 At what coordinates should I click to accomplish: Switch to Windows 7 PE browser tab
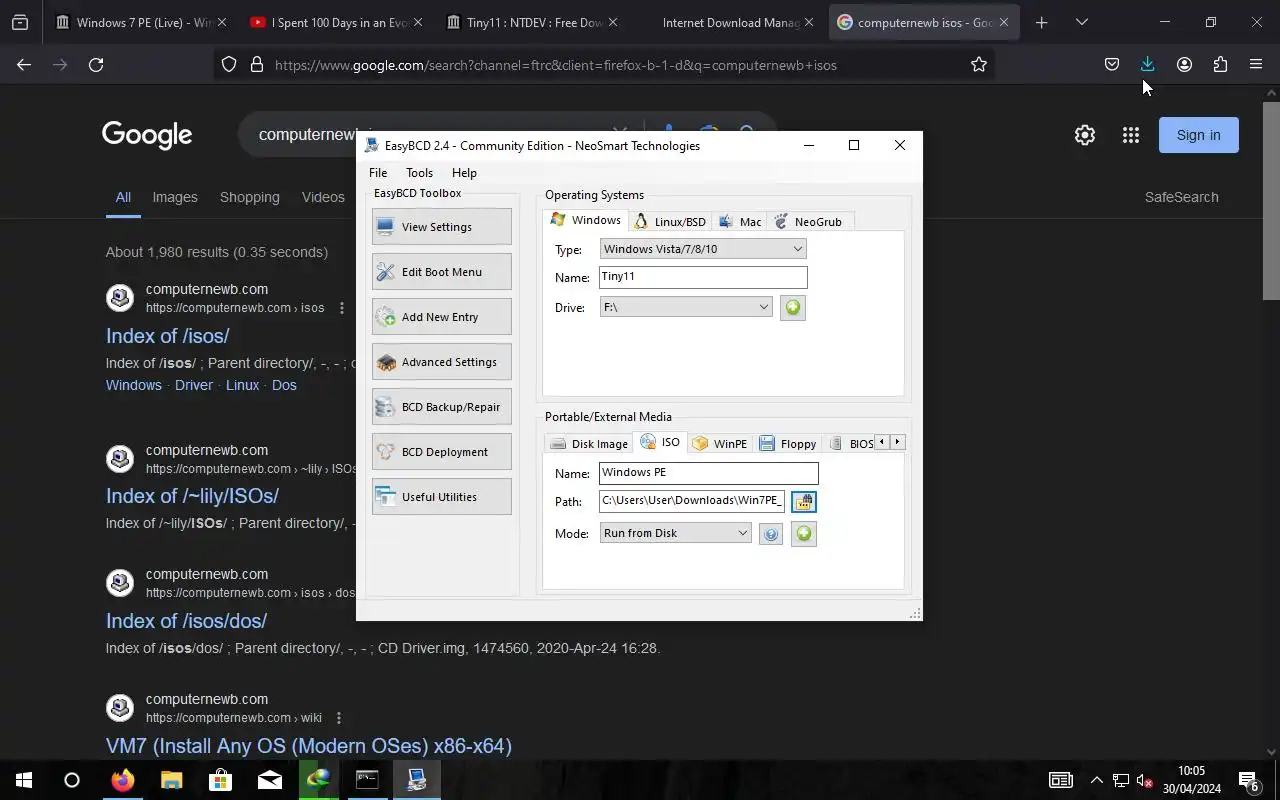(140, 22)
